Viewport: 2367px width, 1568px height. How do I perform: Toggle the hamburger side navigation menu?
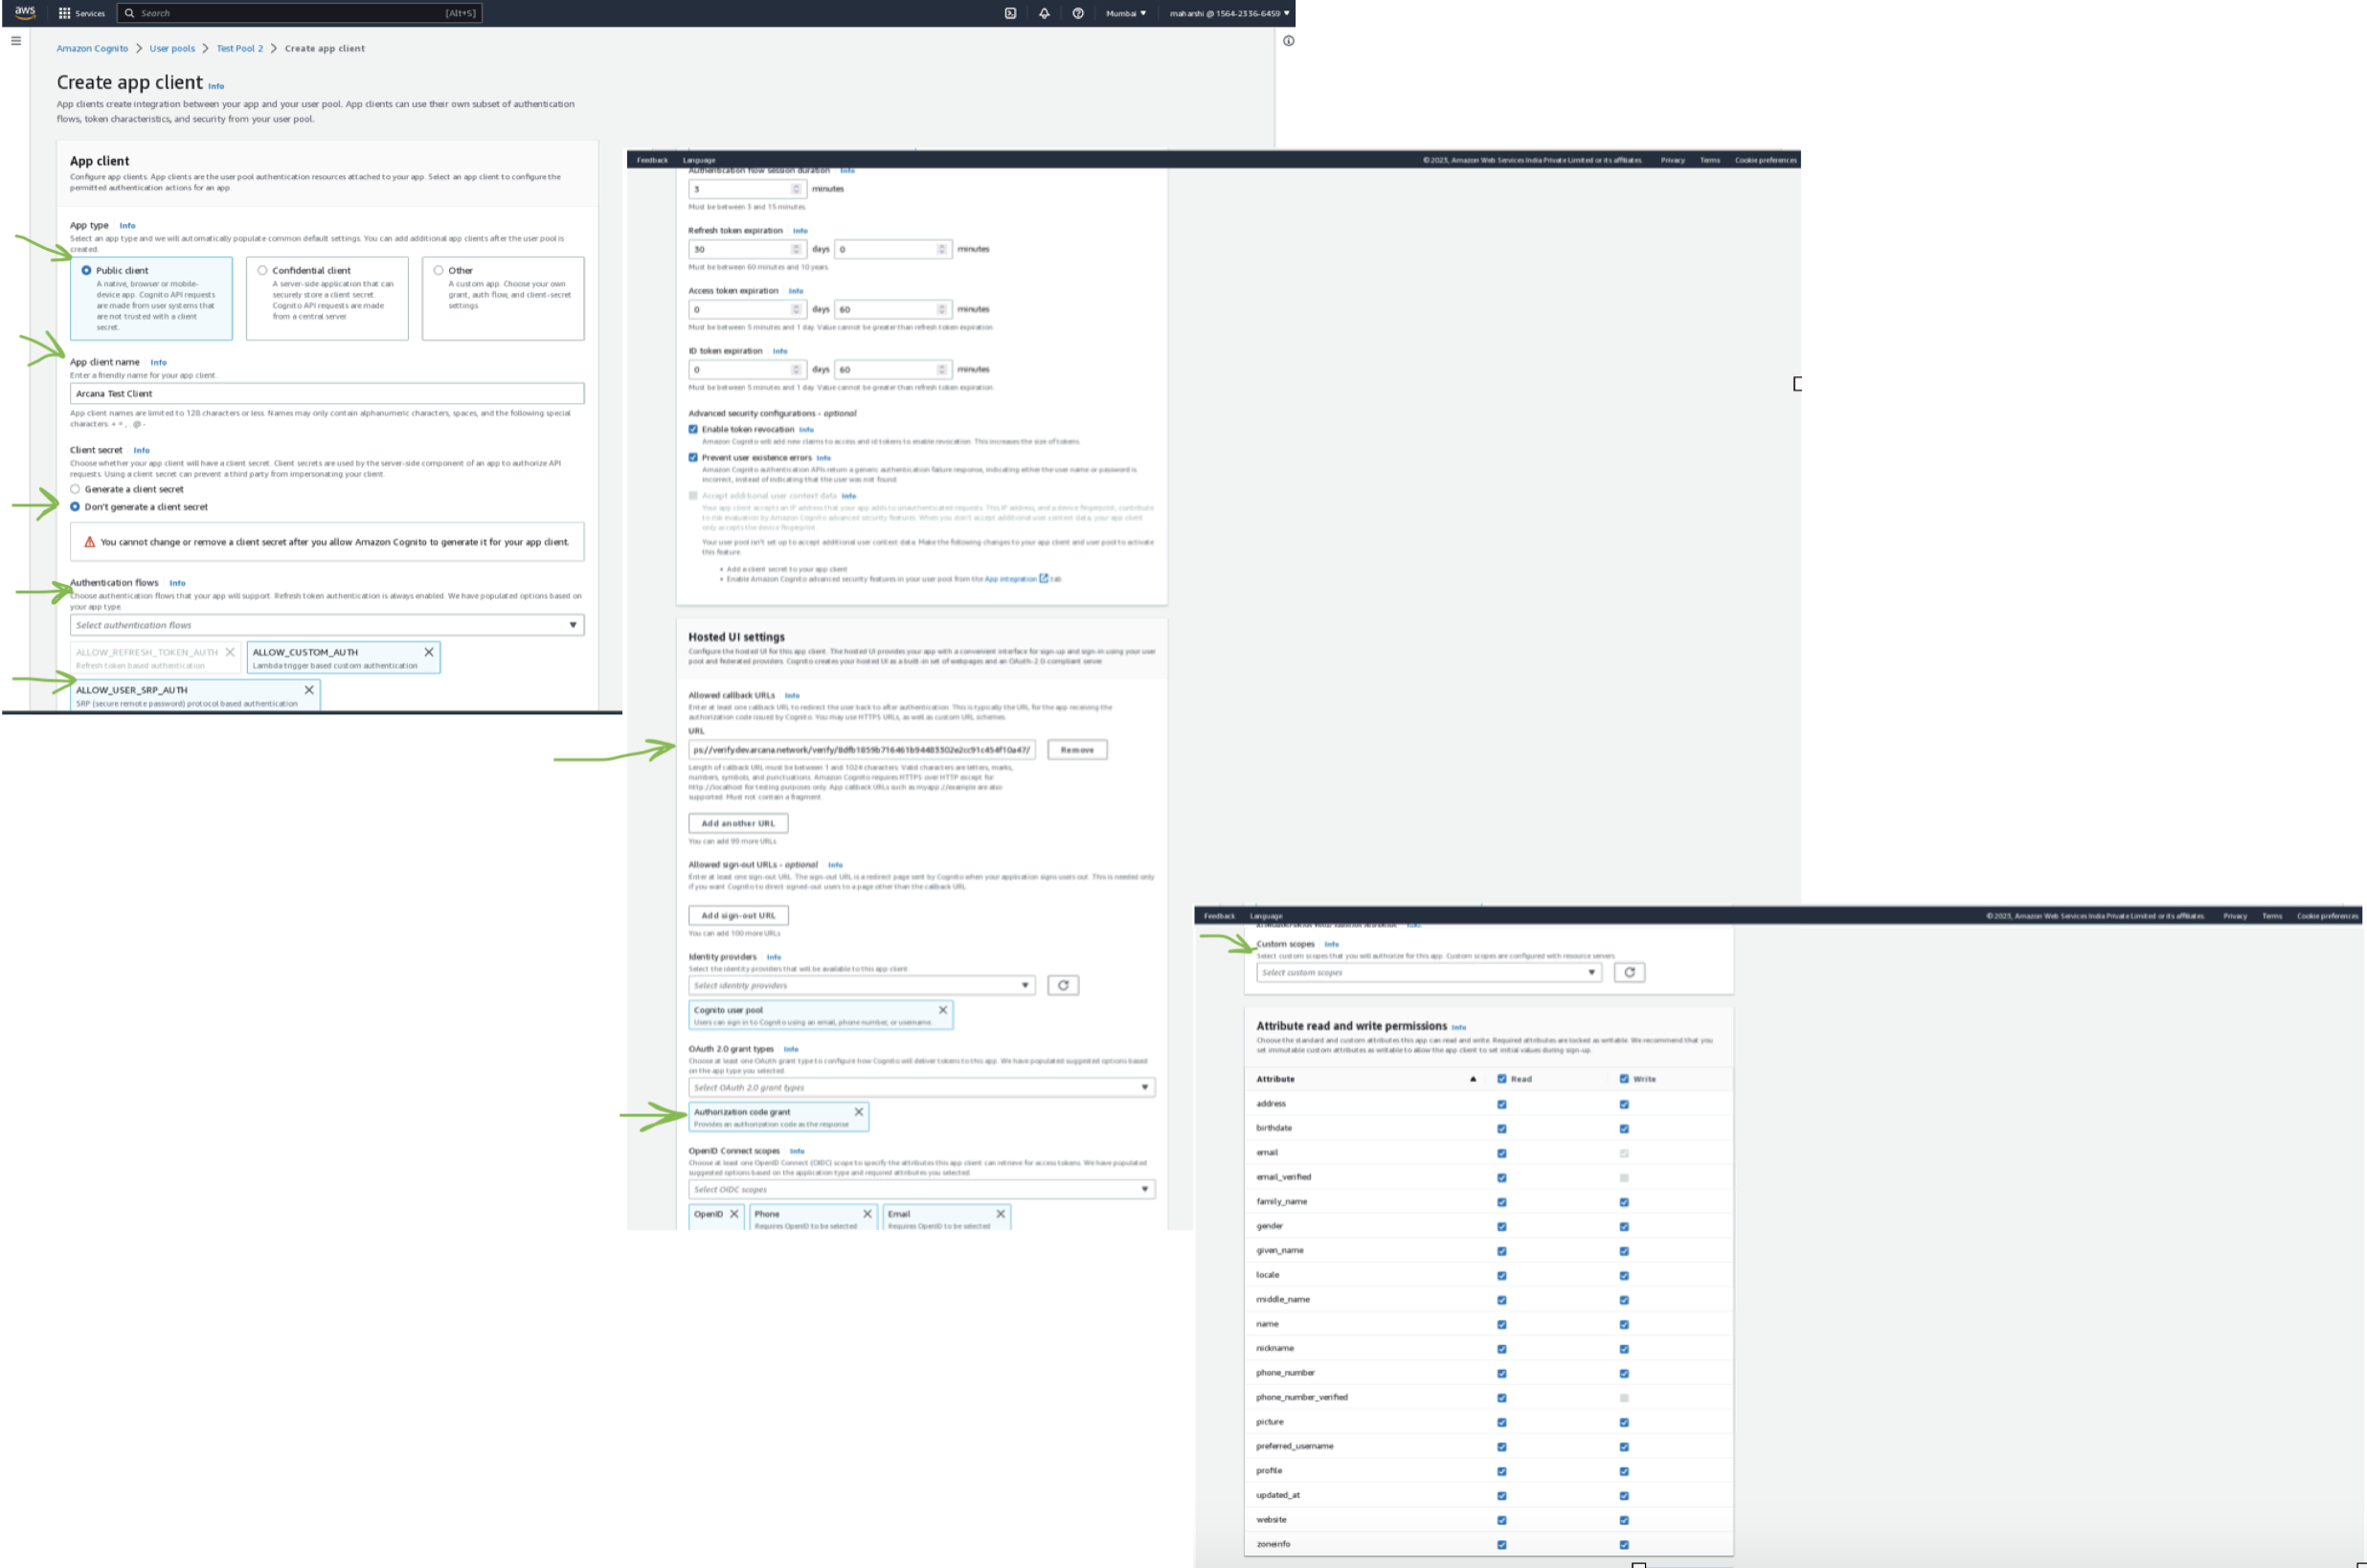click(16, 41)
